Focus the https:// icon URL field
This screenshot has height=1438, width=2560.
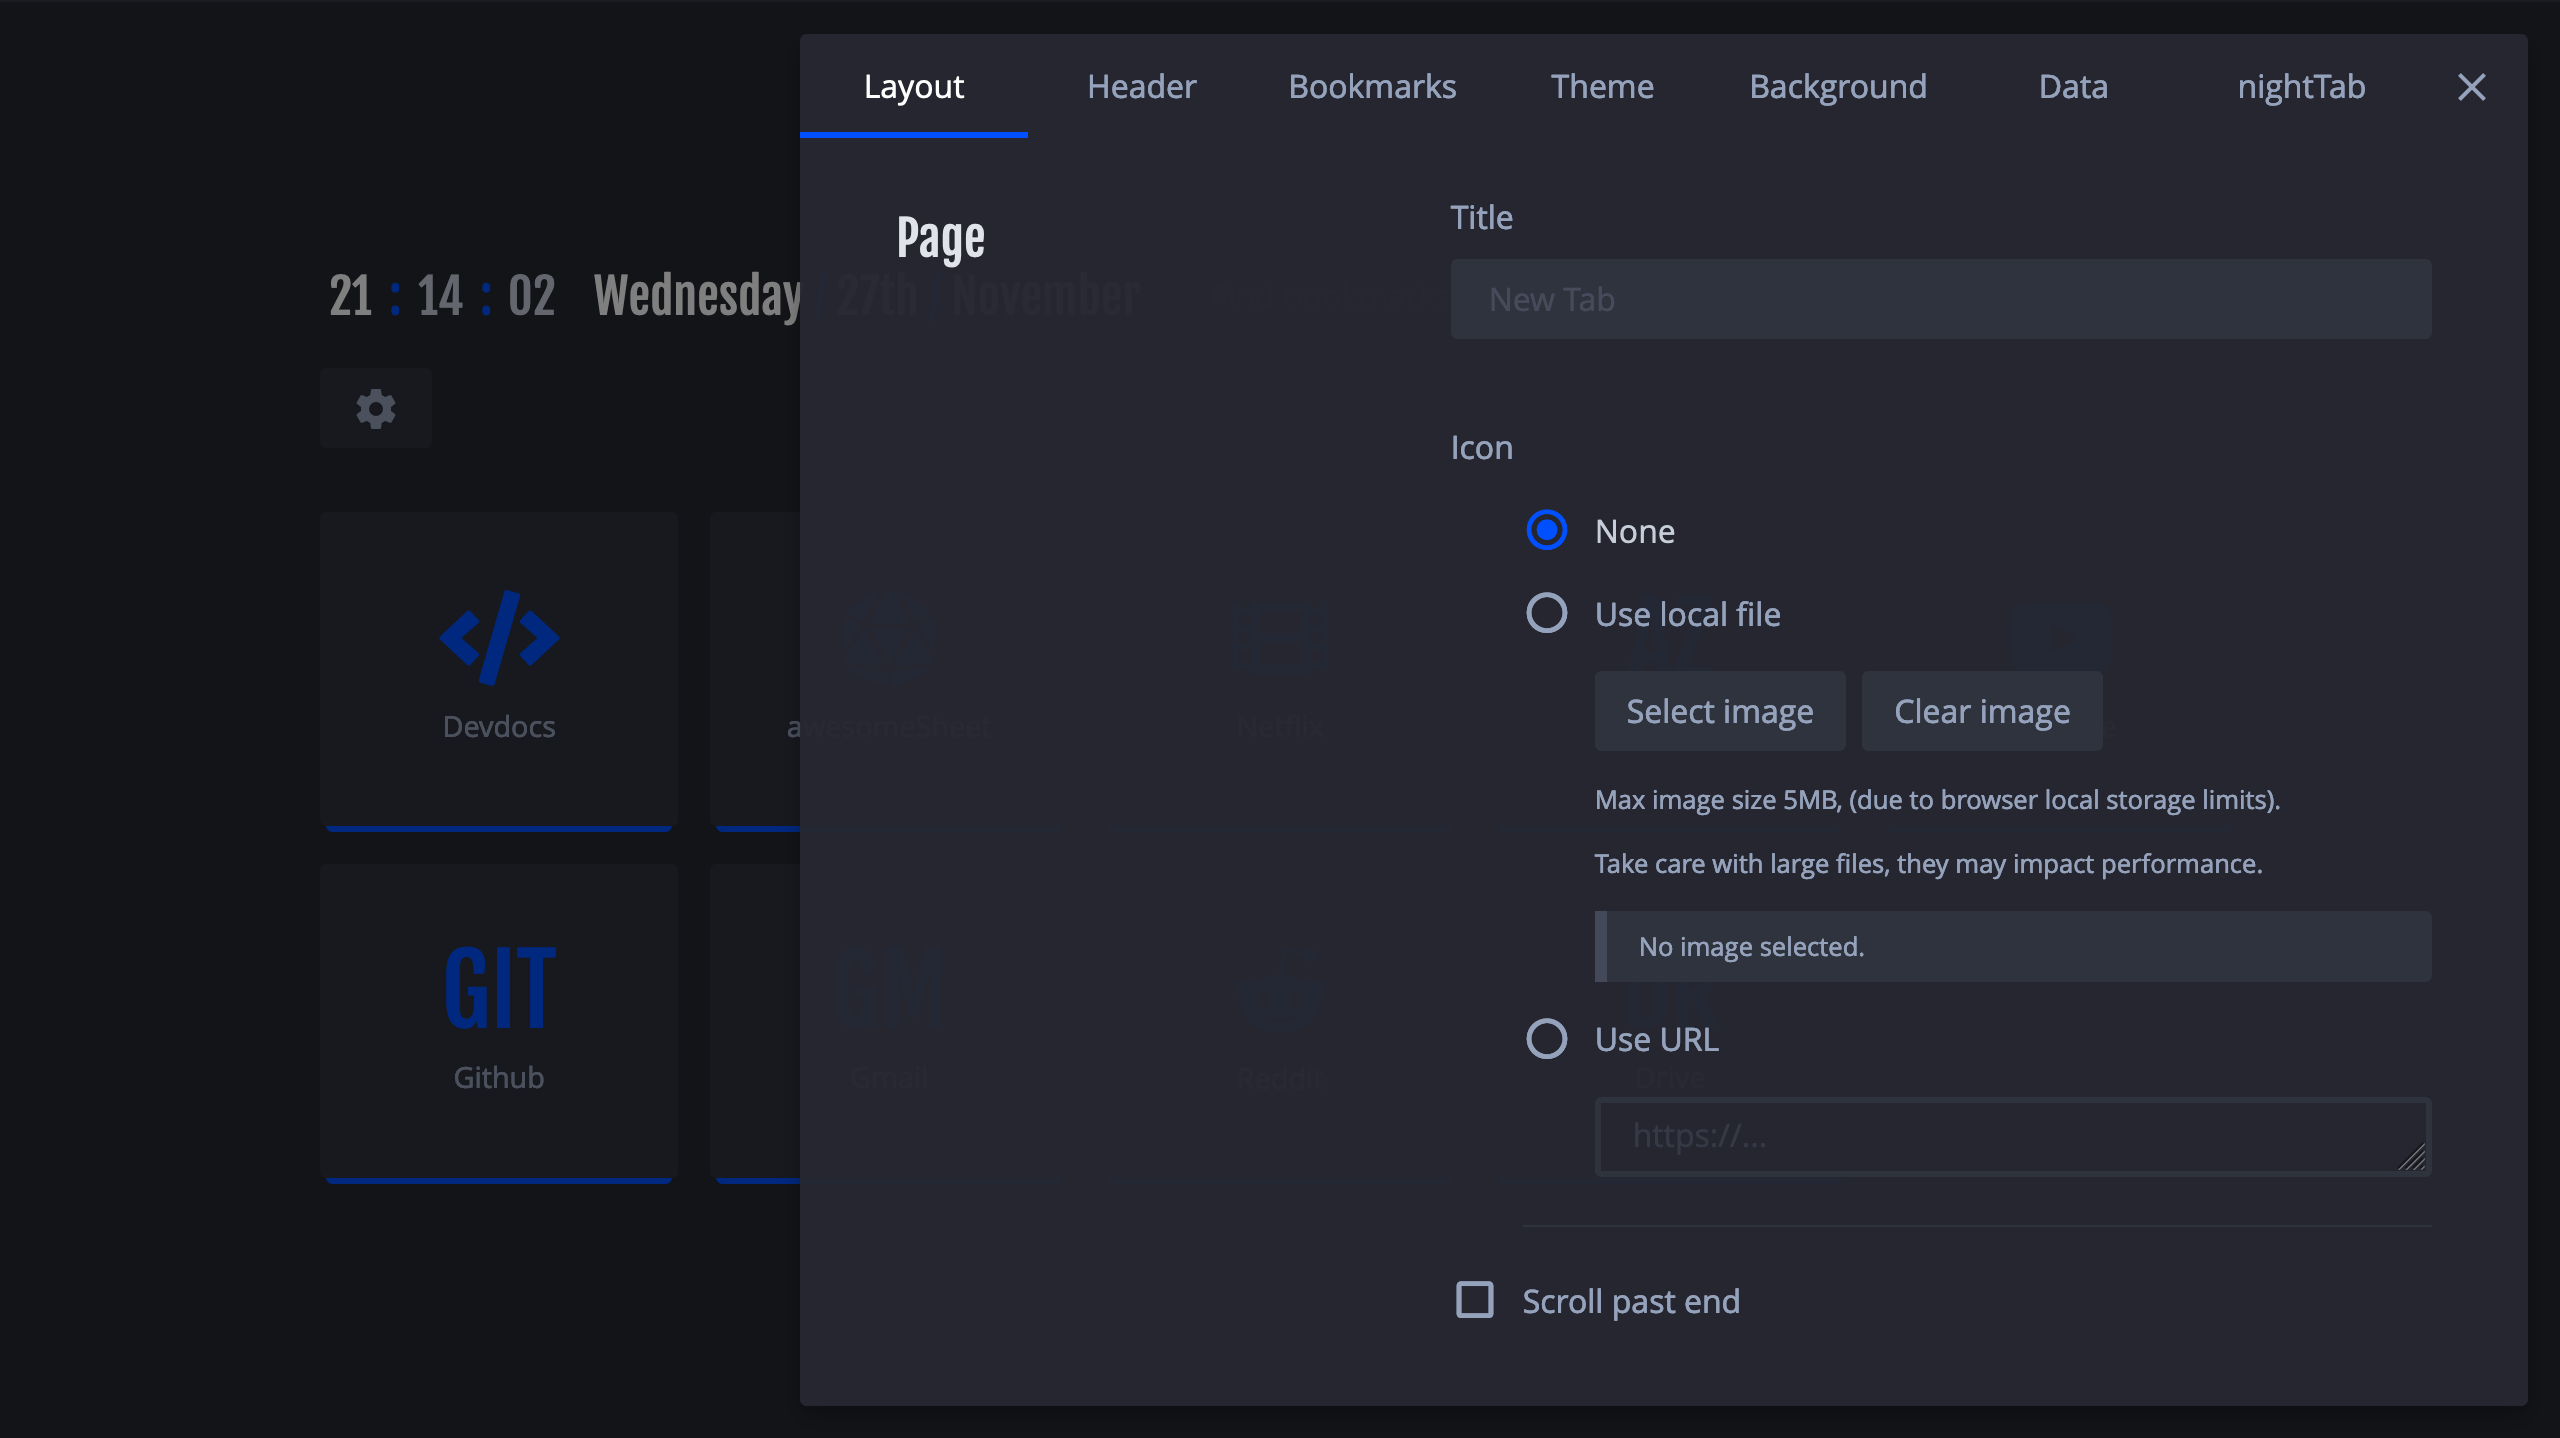click(2013, 1136)
